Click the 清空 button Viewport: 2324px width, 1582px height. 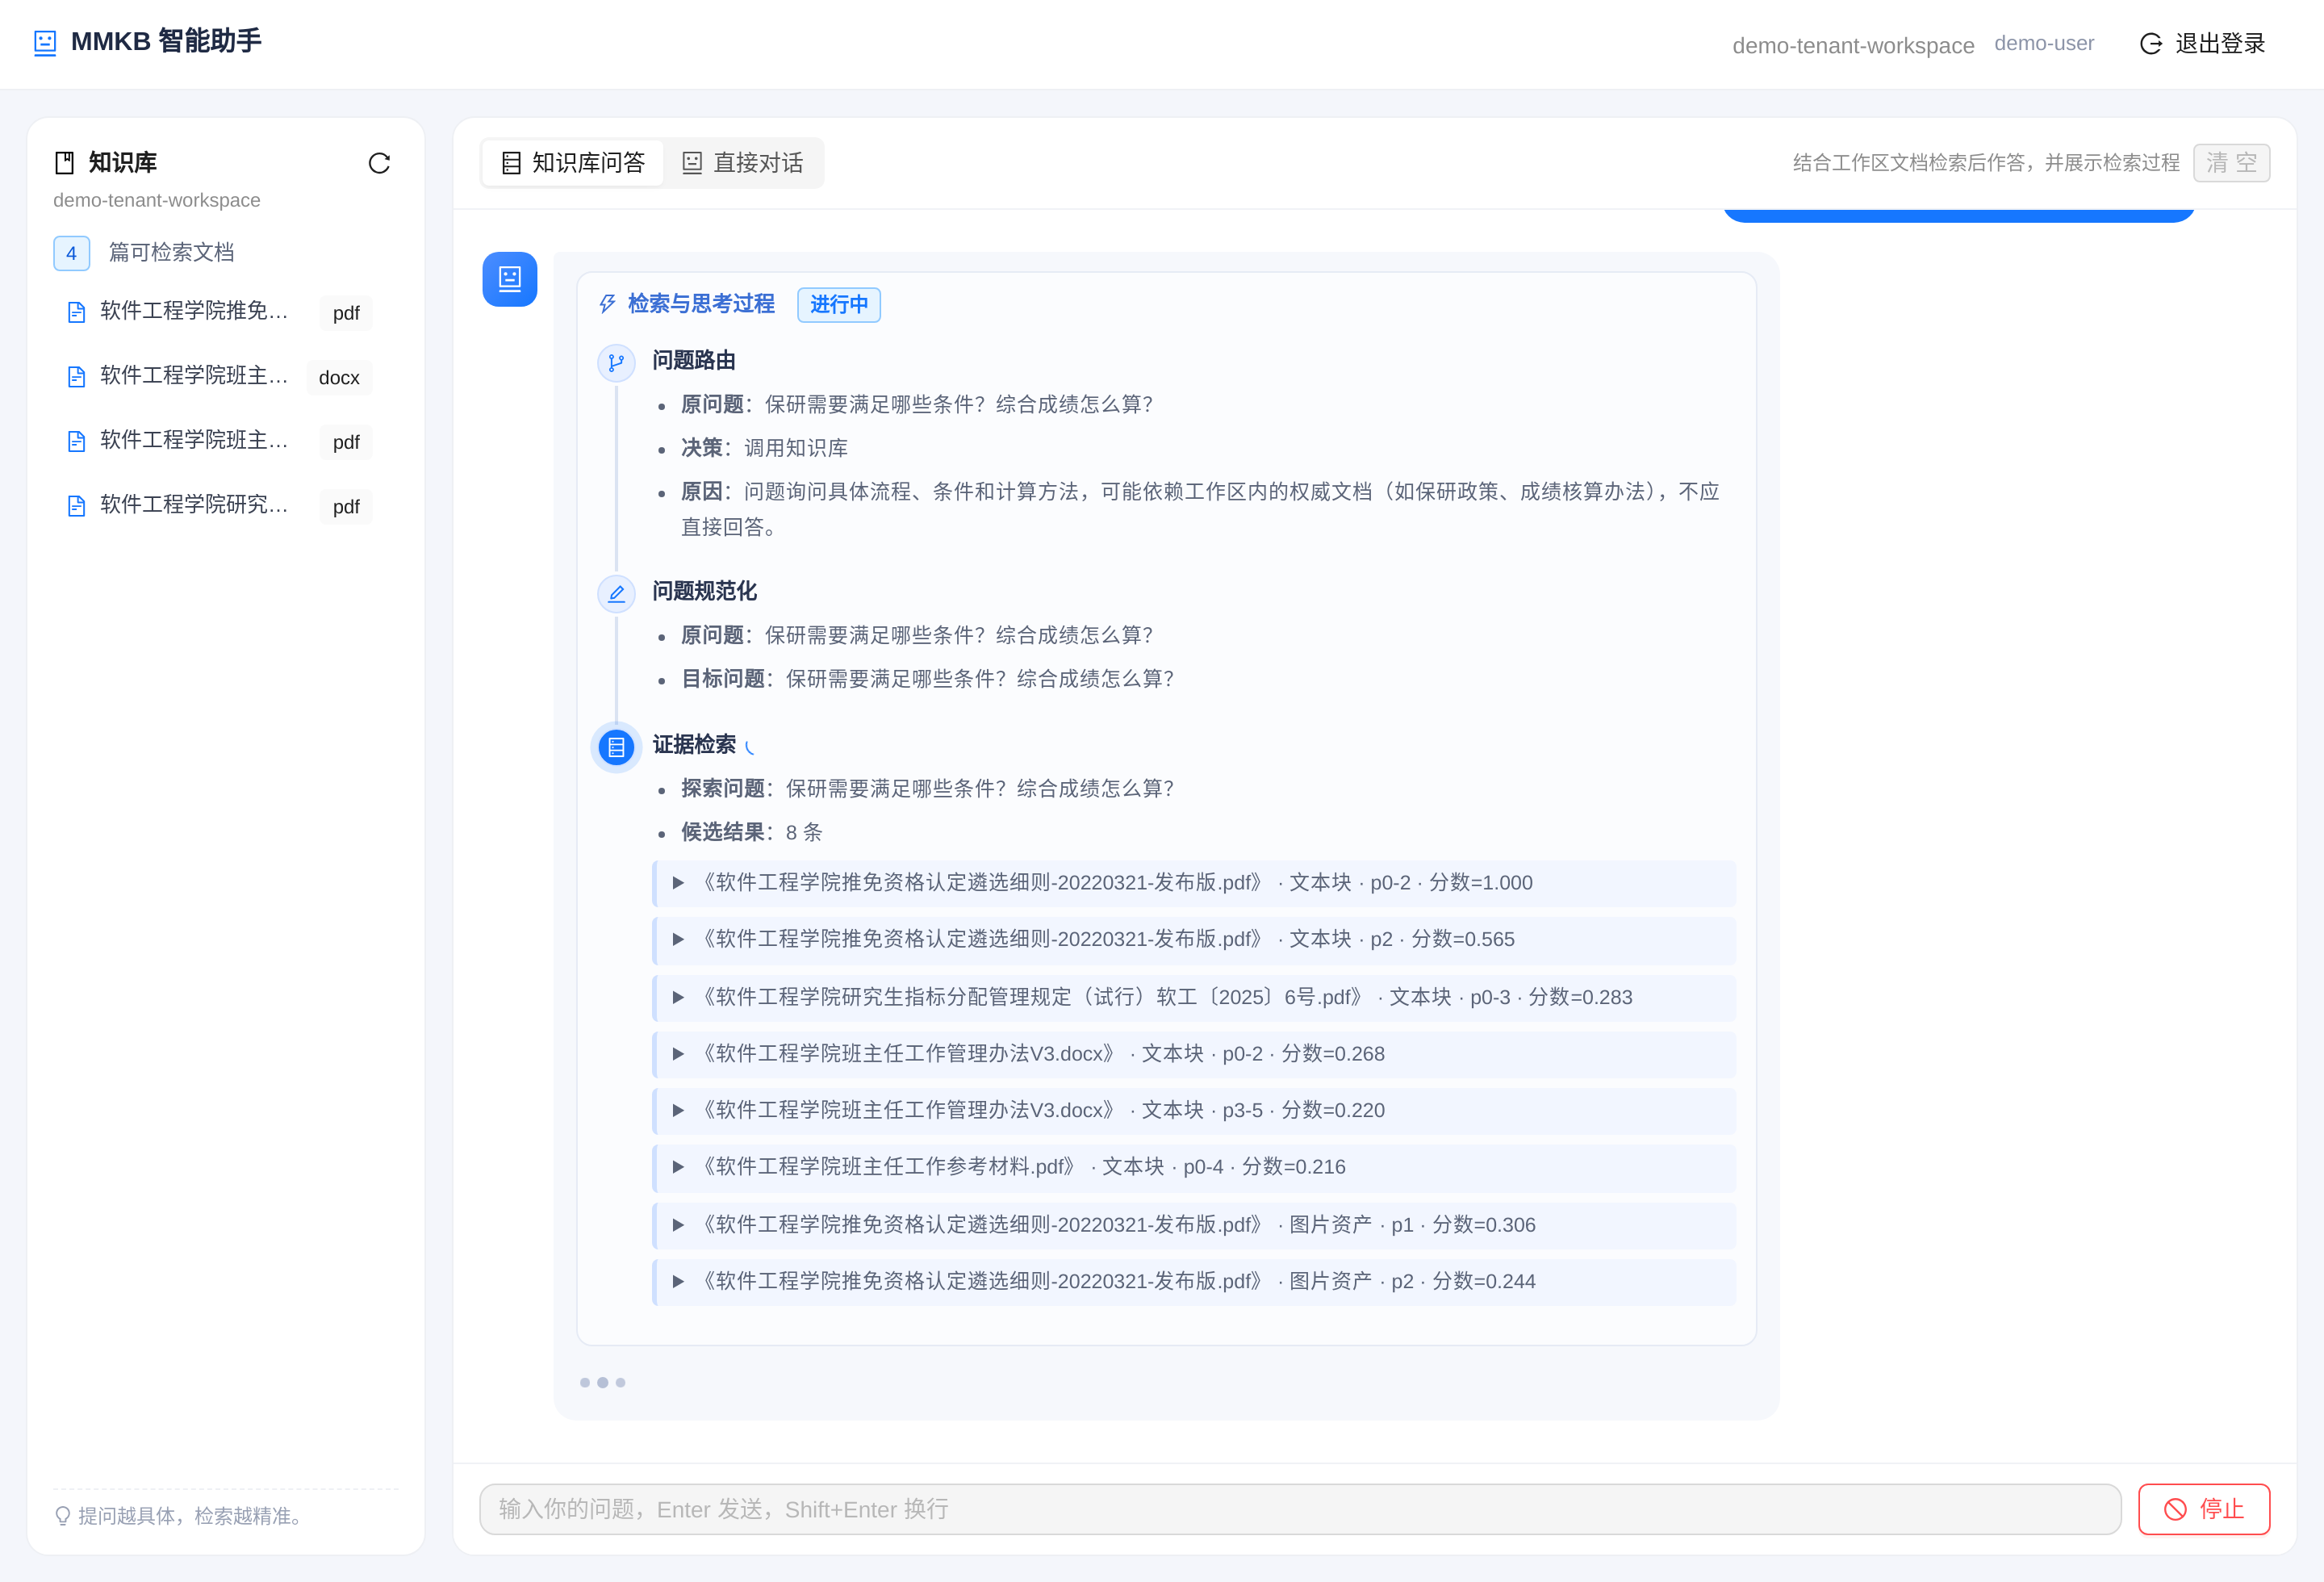coord(2231,163)
